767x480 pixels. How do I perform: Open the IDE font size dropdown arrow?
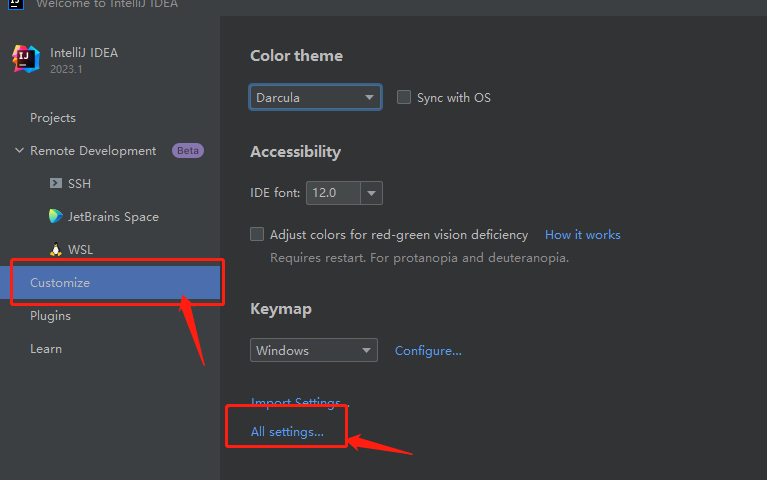pos(371,193)
